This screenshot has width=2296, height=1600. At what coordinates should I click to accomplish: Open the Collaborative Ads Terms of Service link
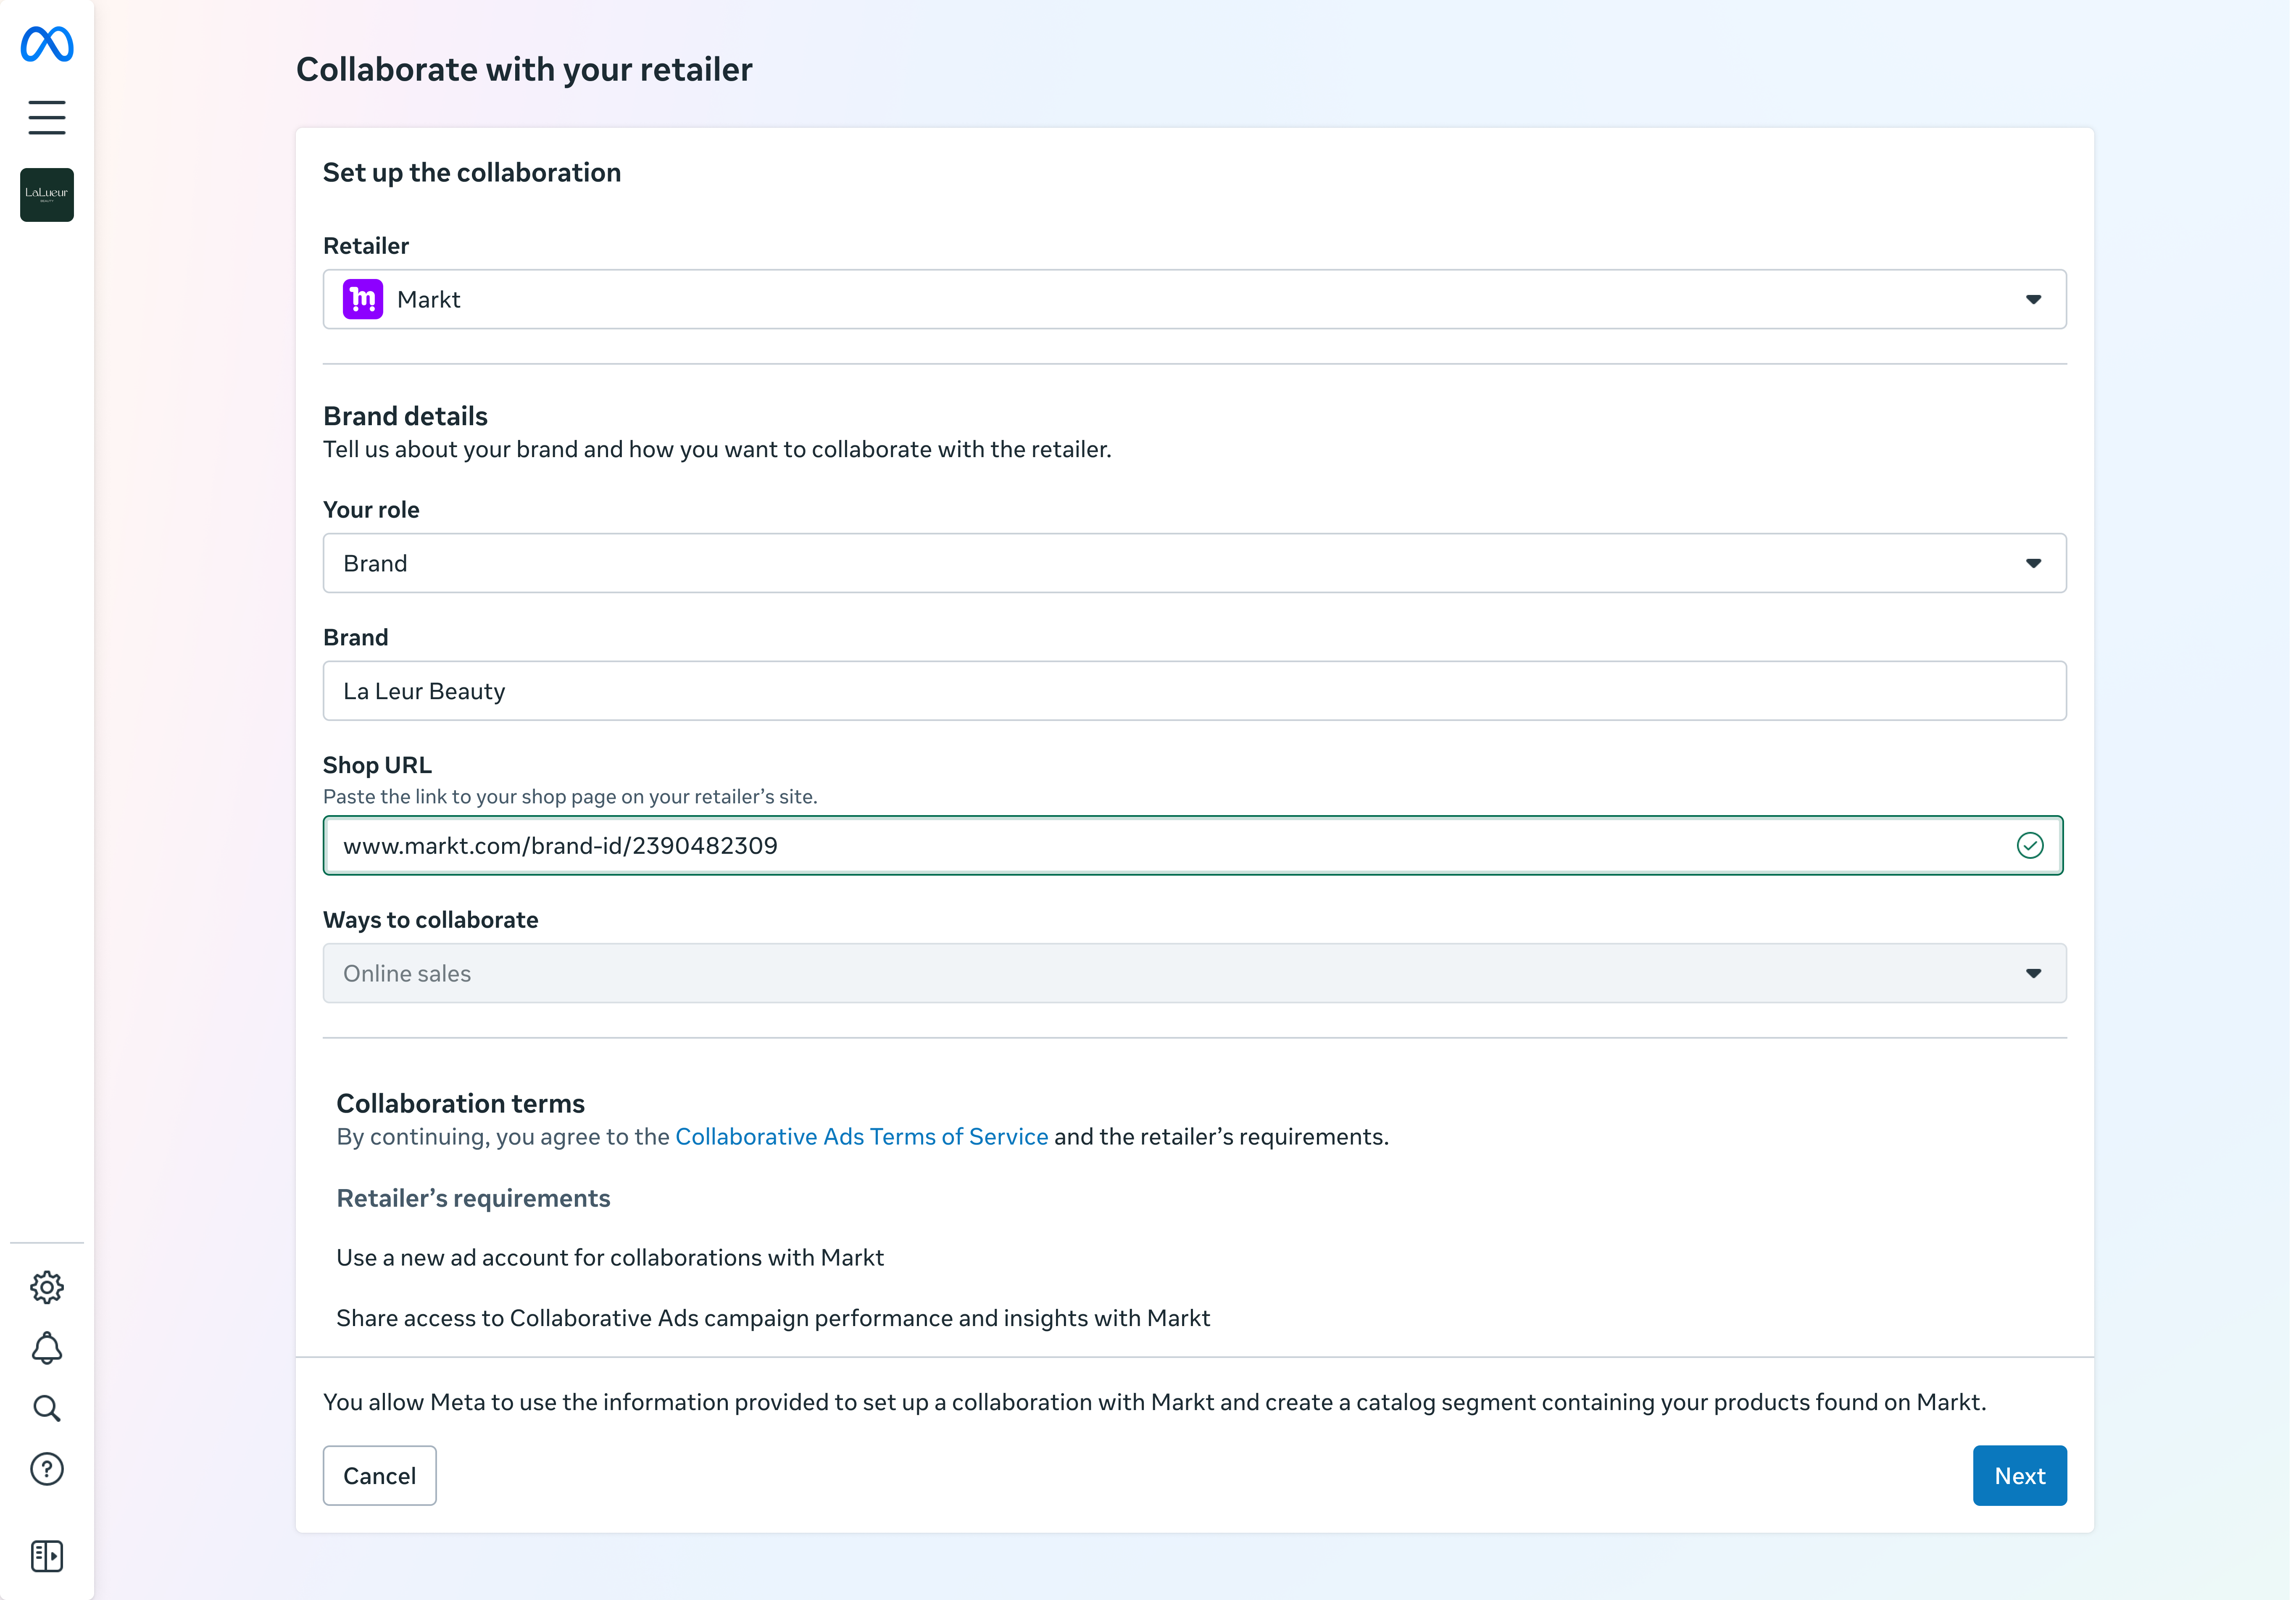pos(862,1138)
